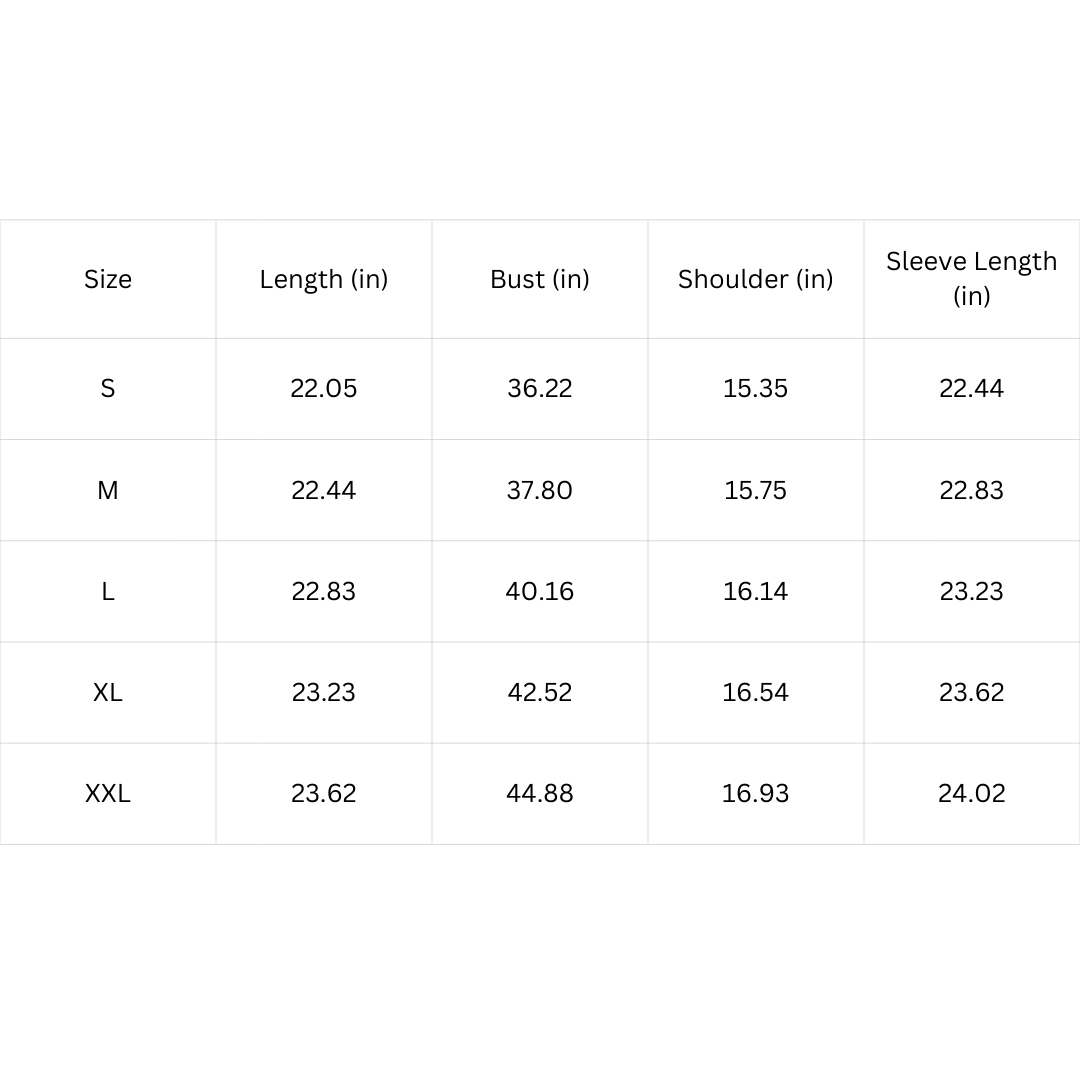
Task: Select the S size row label
Action: pyautogui.click(x=108, y=388)
